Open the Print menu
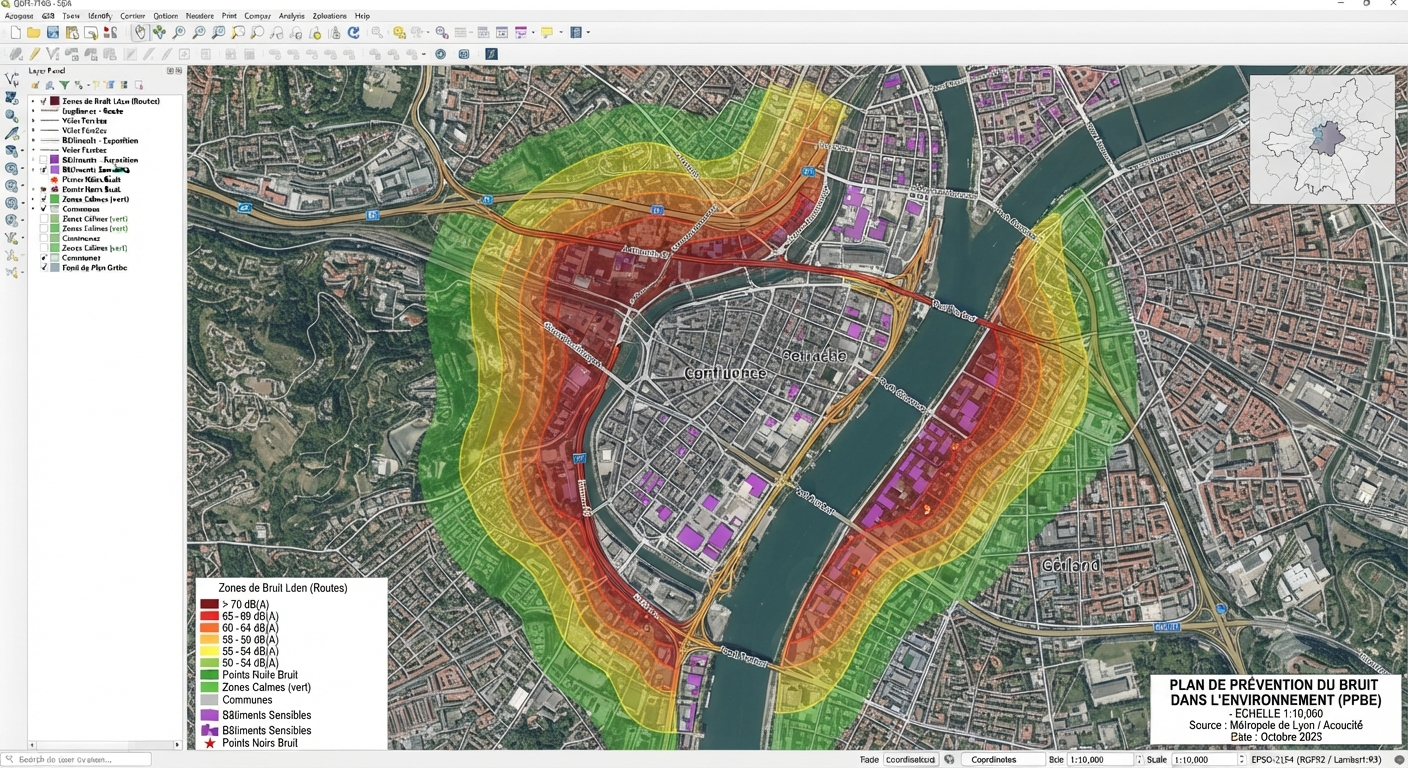The width and height of the screenshot is (1408, 768). (x=229, y=16)
